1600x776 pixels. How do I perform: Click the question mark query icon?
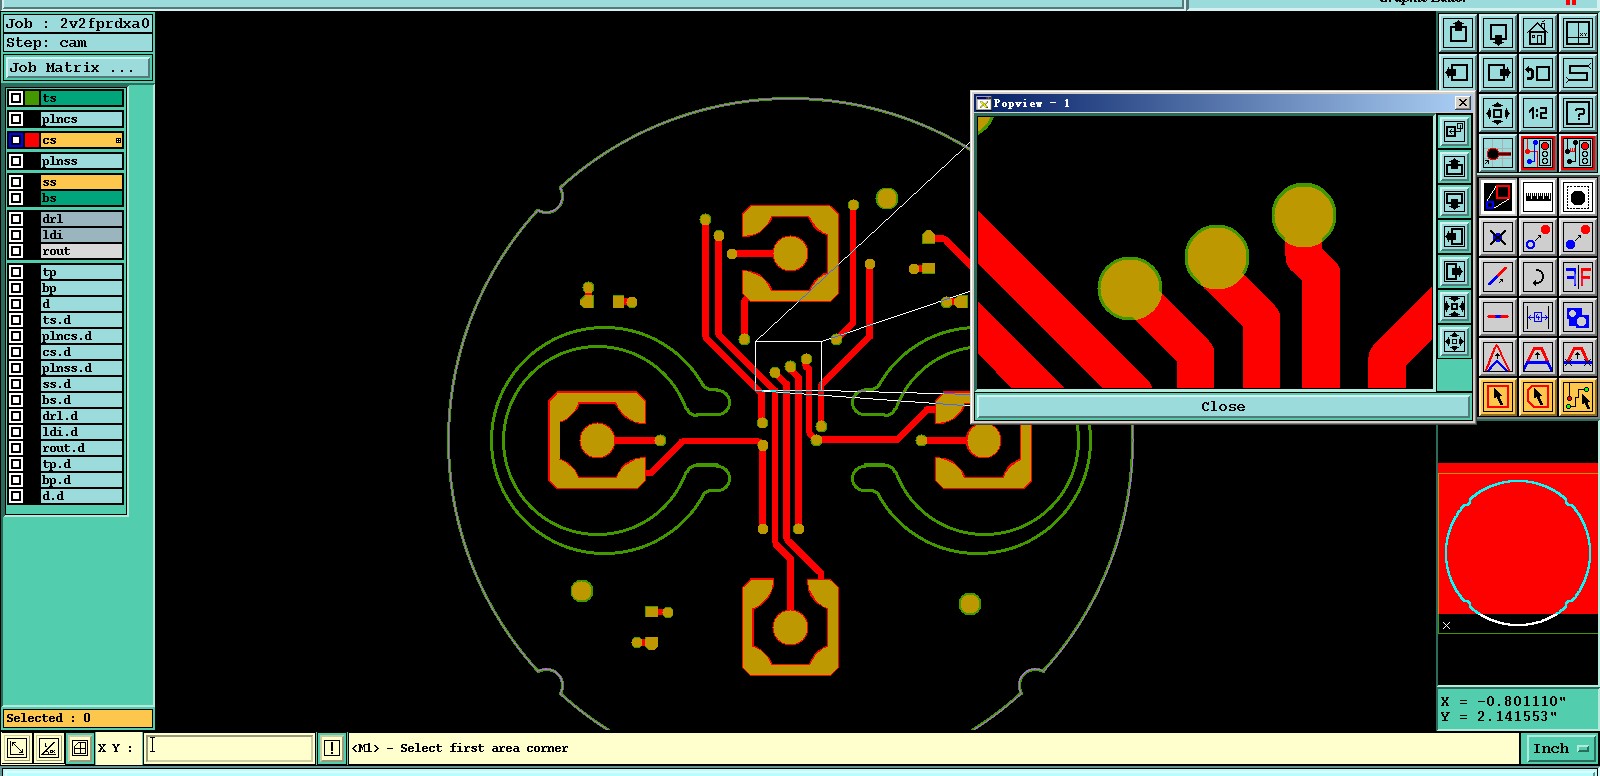[x=1578, y=113]
